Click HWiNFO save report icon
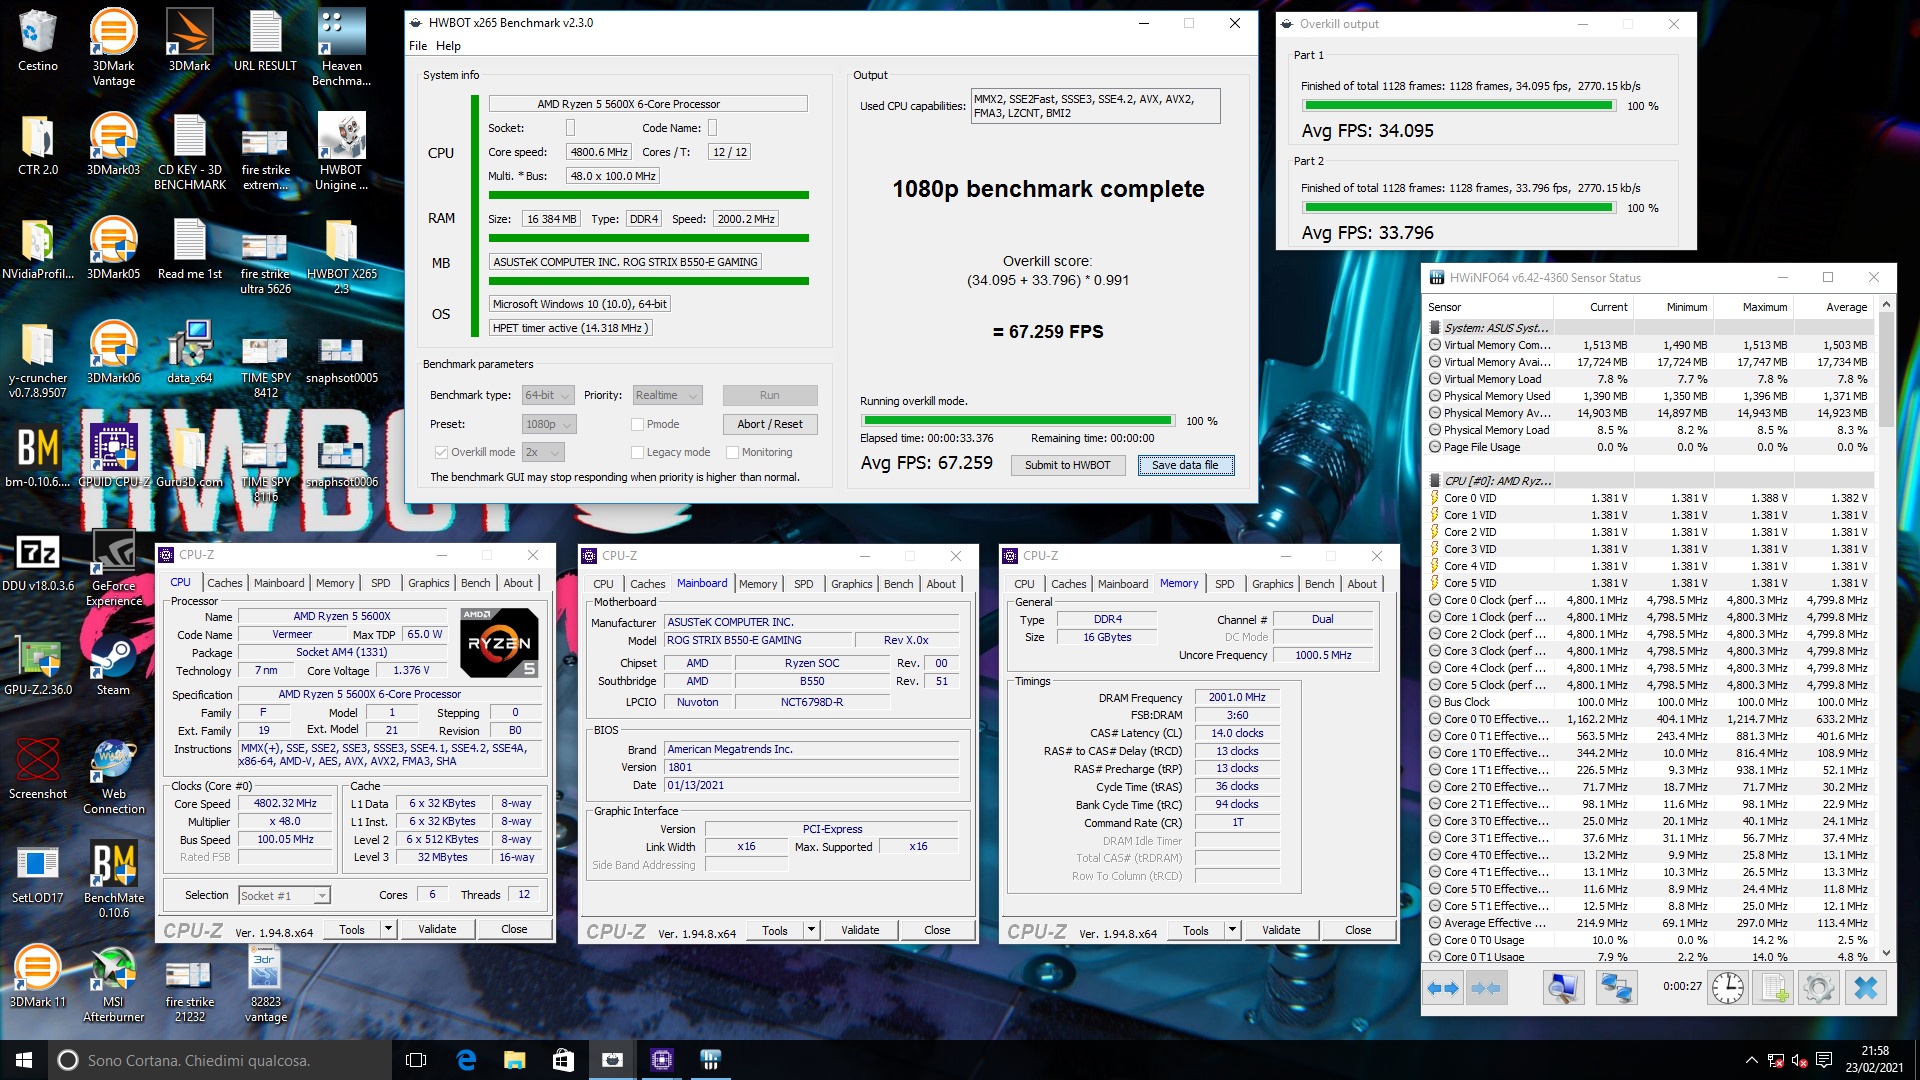 pyautogui.click(x=1774, y=988)
